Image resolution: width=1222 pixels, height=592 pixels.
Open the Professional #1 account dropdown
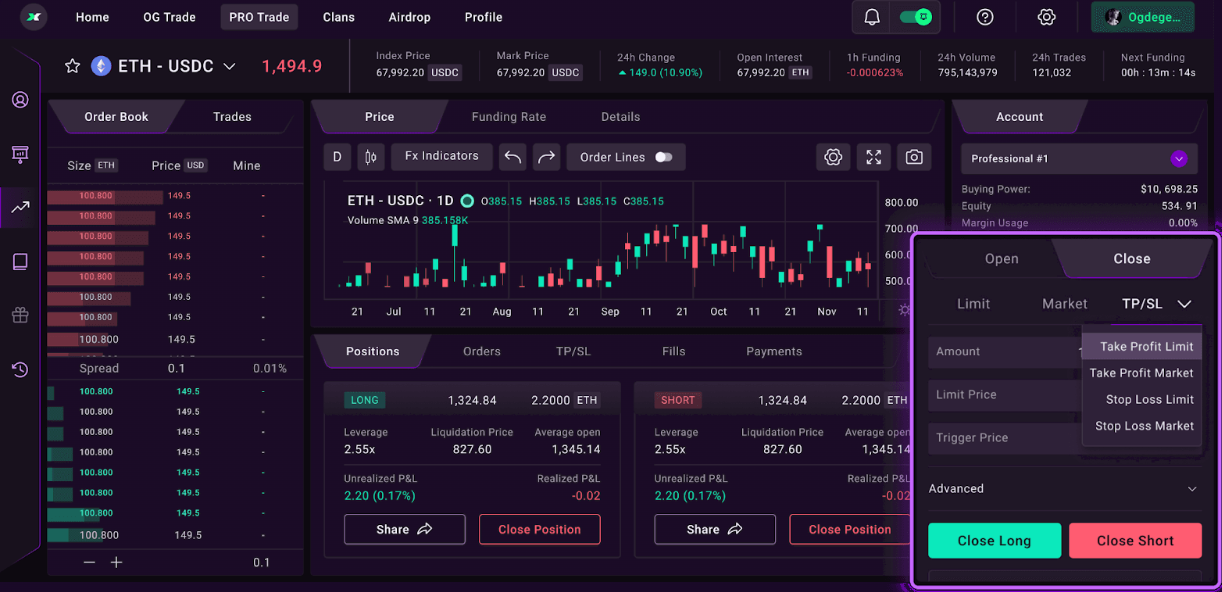[1178, 158]
